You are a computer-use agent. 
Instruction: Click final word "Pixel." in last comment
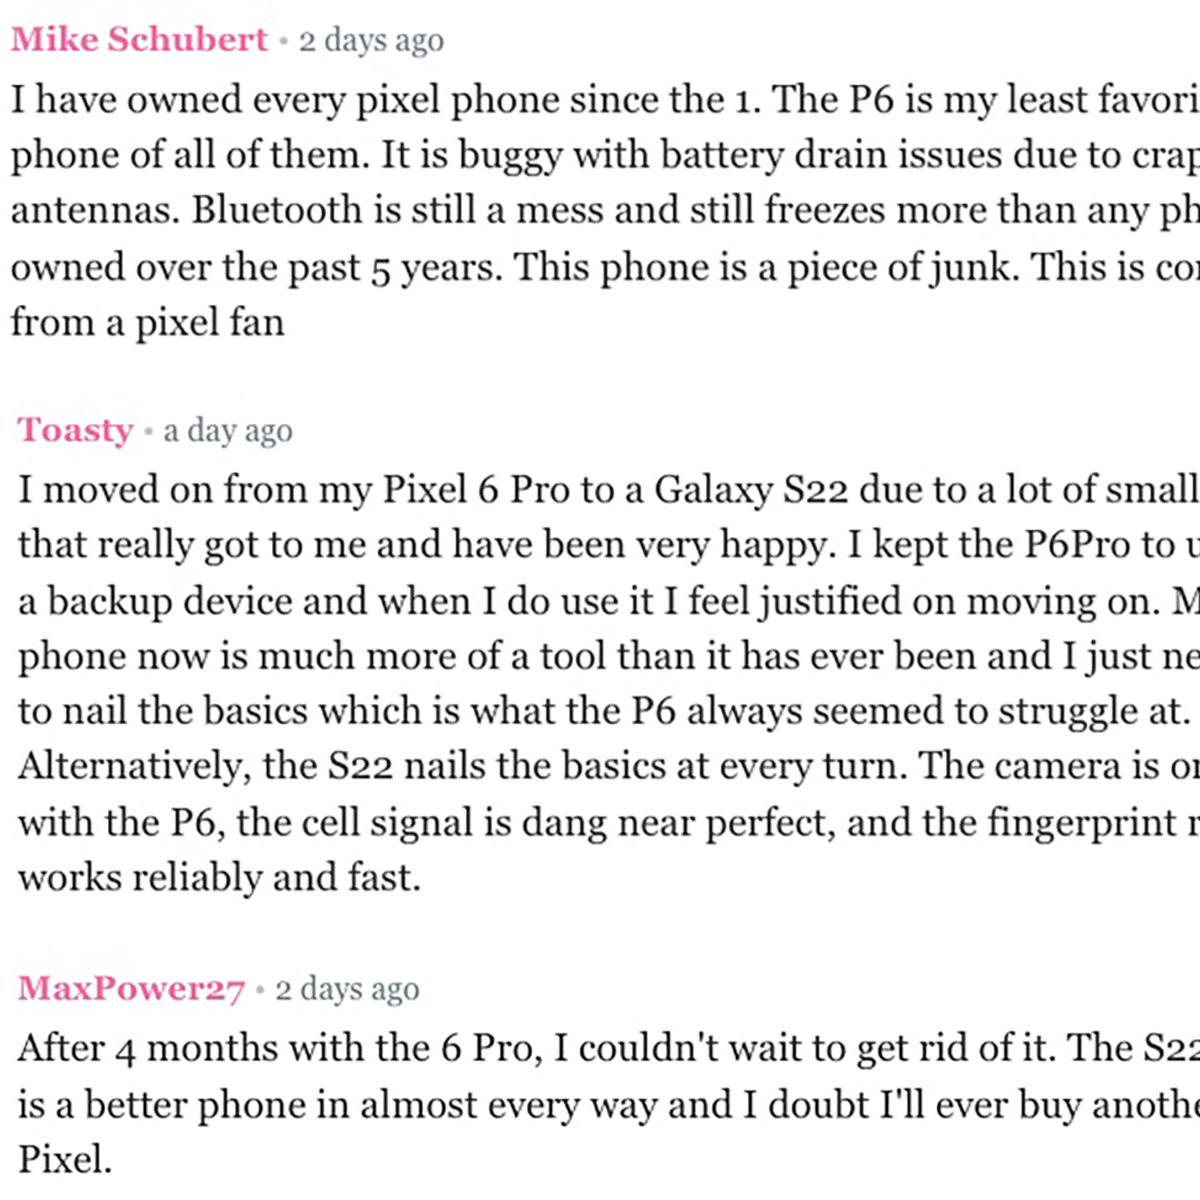65,1159
